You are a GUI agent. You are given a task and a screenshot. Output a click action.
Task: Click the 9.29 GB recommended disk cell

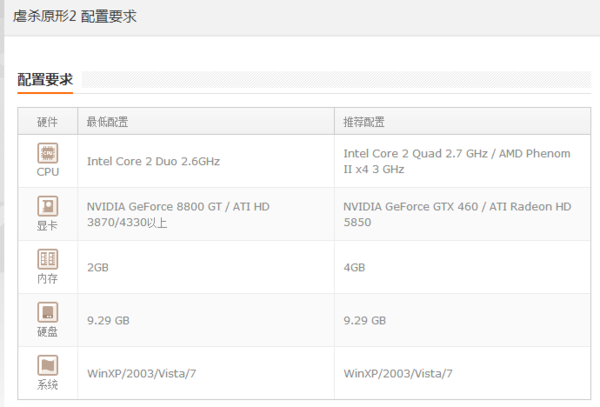point(365,320)
